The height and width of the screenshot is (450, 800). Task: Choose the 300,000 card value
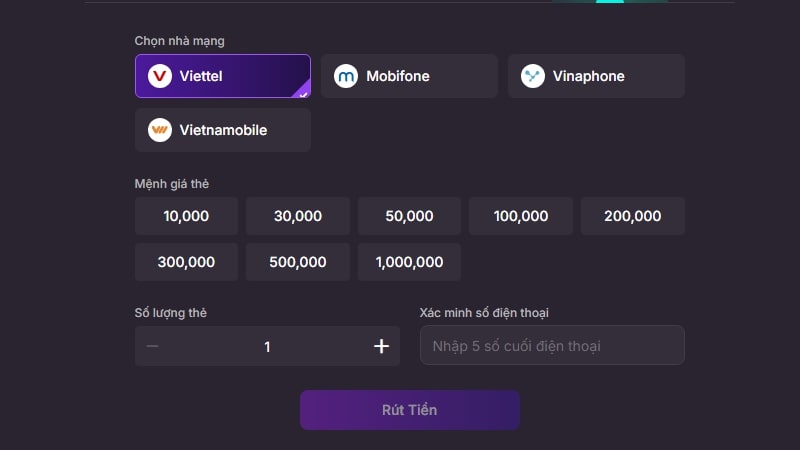point(186,262)
